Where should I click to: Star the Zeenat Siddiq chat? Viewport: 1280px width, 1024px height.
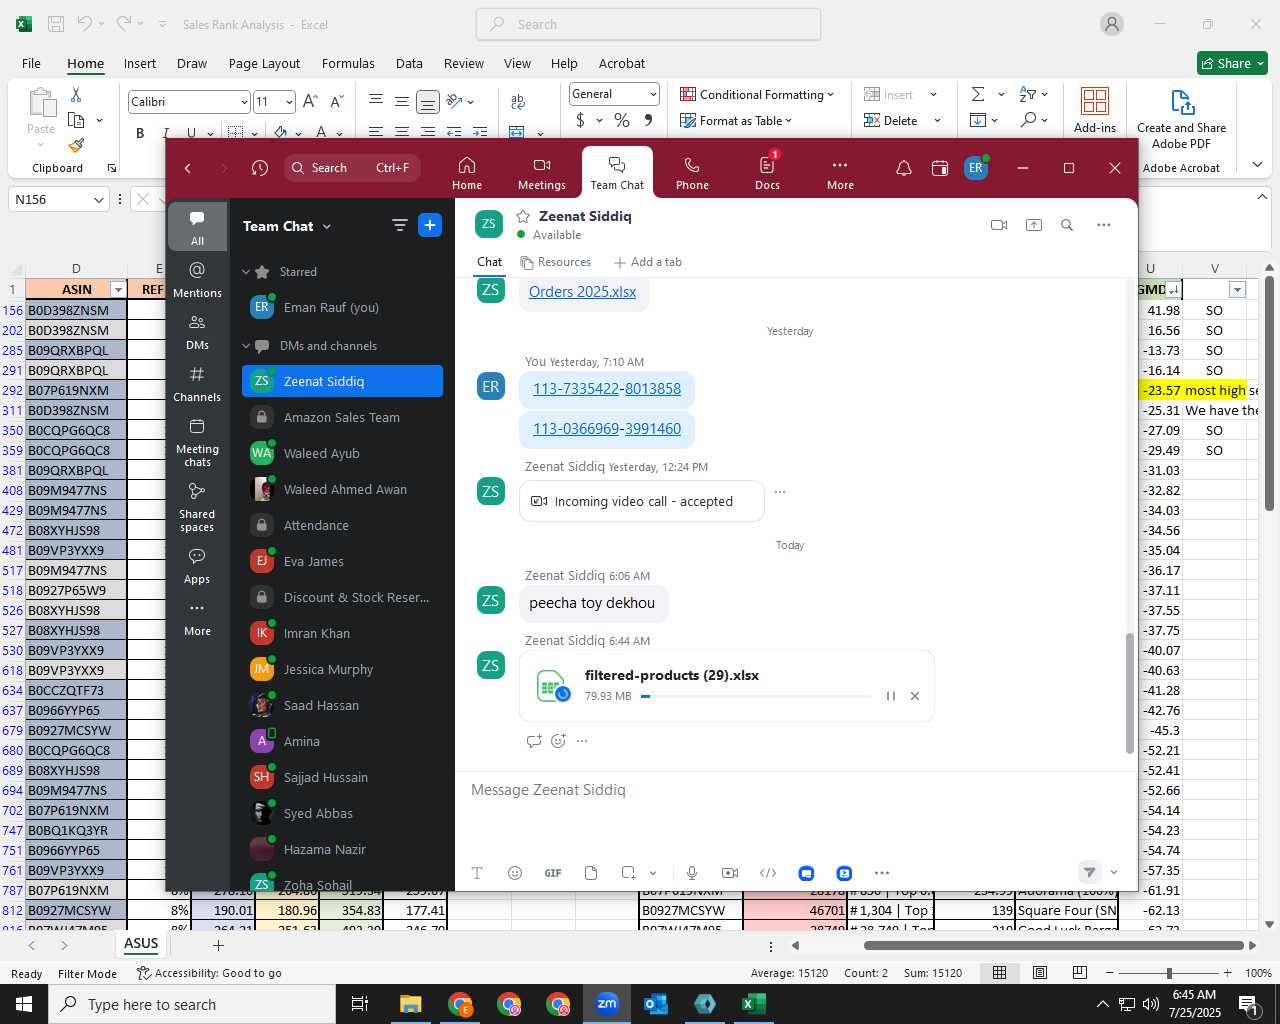coord(522,216)
